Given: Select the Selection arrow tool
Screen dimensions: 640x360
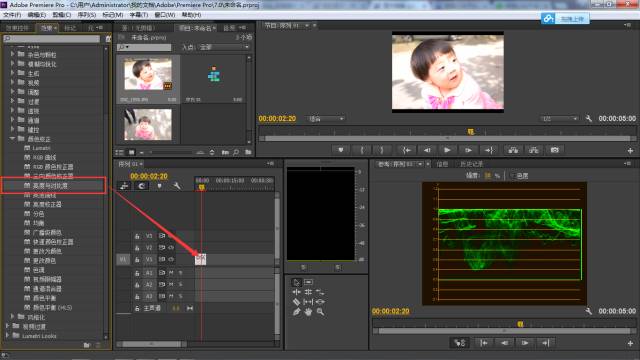Looking at the screenshot, I should pos(297,282).
